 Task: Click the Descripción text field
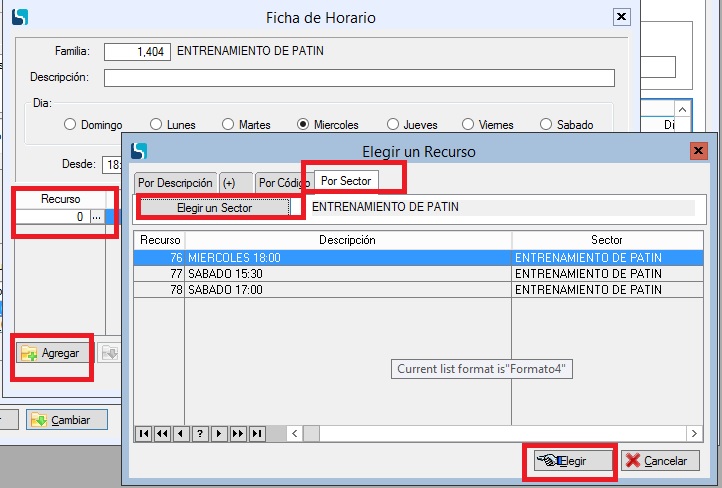coord(358,78)
